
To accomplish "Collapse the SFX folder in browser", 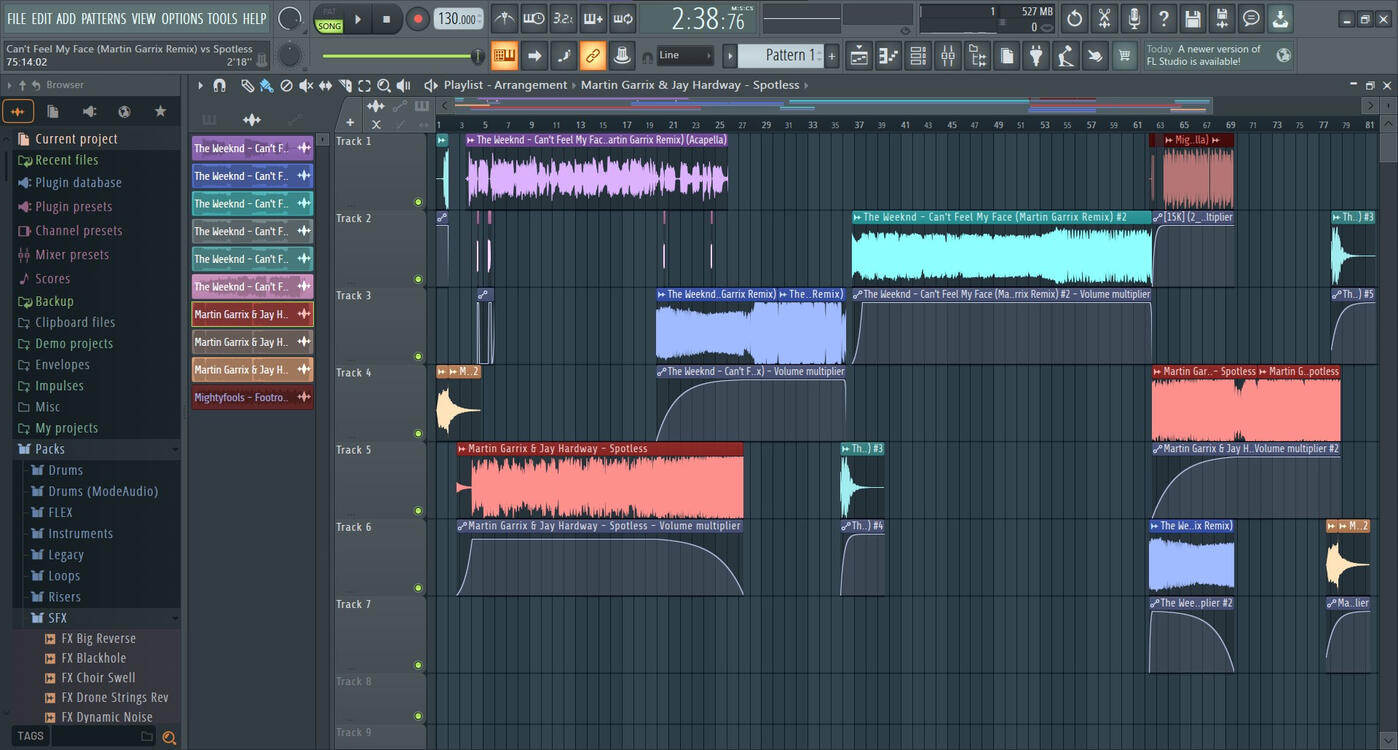I will tap(57, 618).
